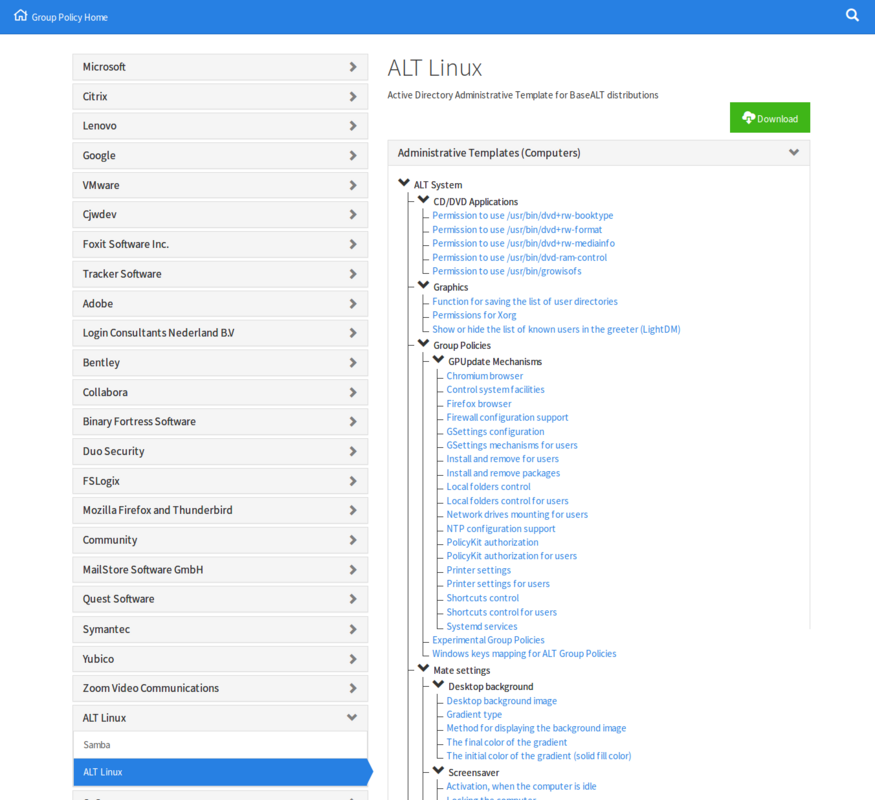Expand the Zoom Video Communications arrow
Image resolution: width=875 pixels, height=800 pixels.
353,688
